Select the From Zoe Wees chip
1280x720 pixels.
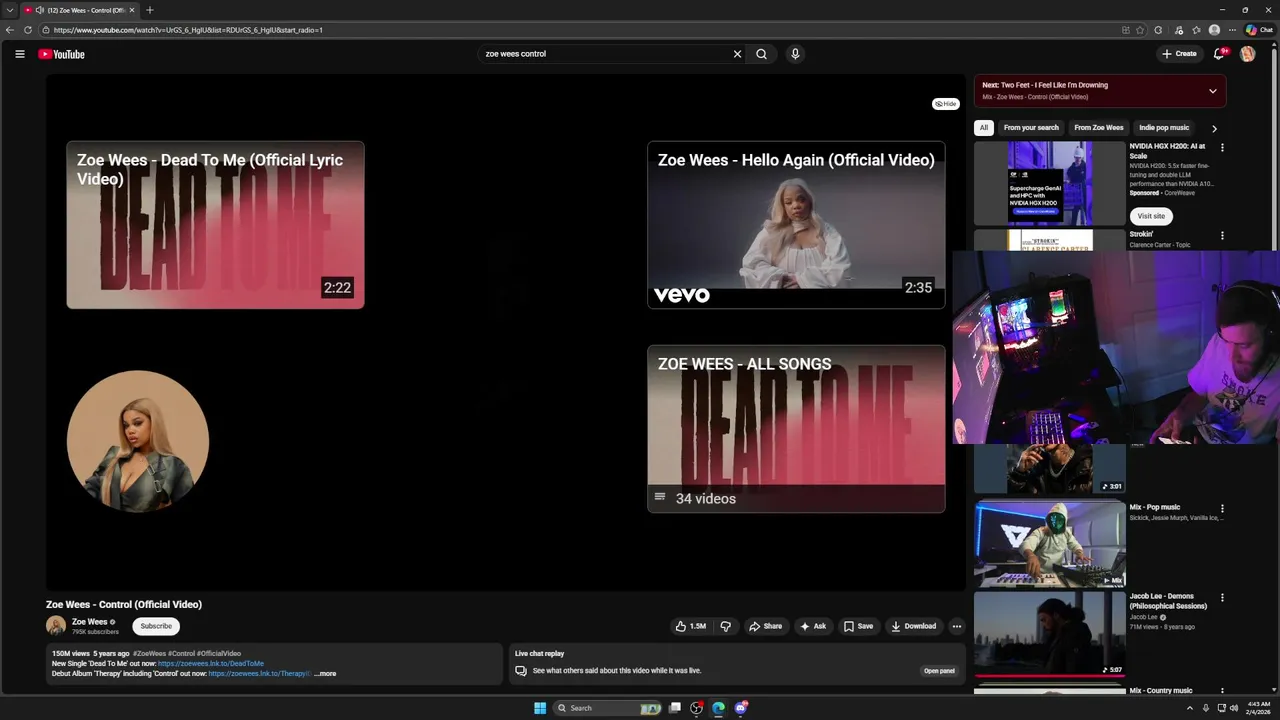(x=1099, y=128)
